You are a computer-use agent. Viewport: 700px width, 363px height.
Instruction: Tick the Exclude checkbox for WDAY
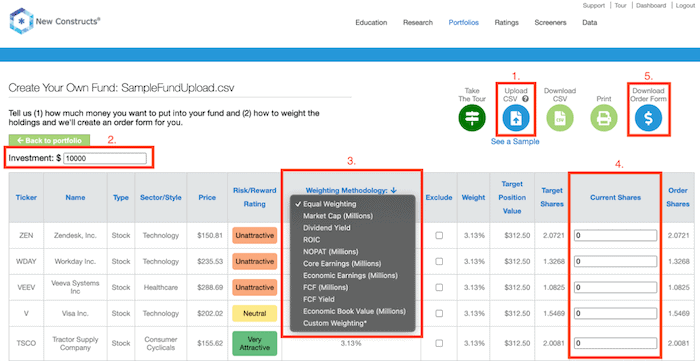[x=439, y=261]
